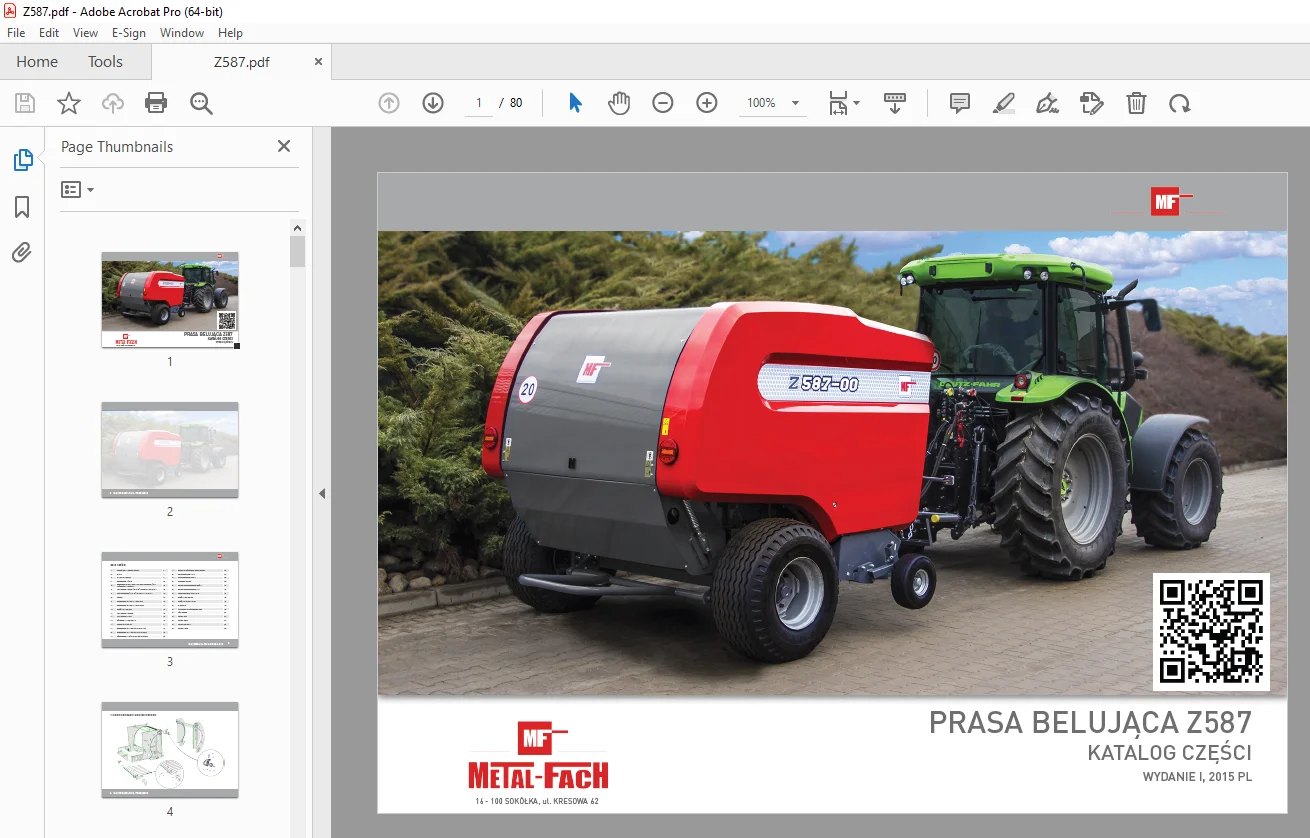Go to previous page arrow
Image resolution: width=1310 pixels, height=838 pixels.
click(x=389, y=103)
